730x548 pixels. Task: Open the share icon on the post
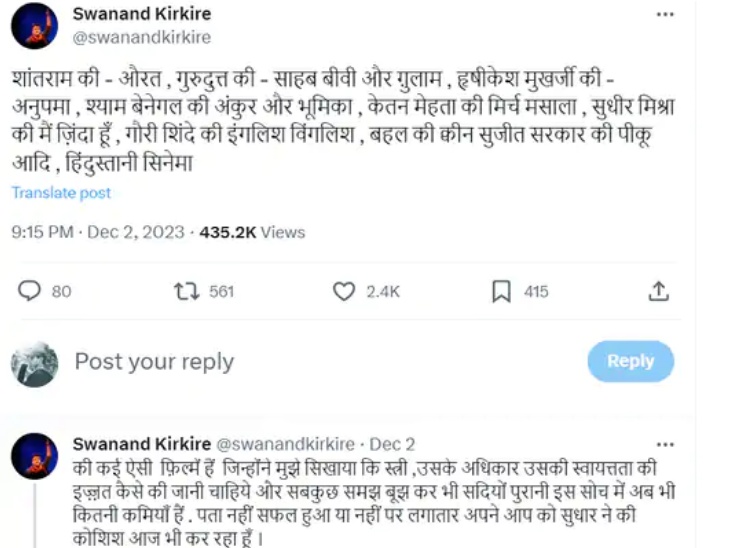pos(658,291)
